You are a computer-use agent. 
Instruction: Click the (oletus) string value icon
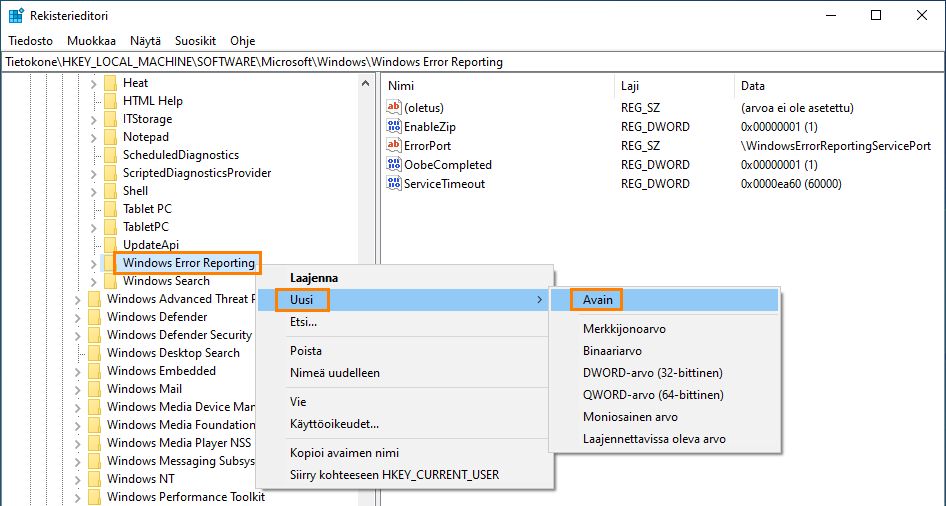tap(394, 107)
